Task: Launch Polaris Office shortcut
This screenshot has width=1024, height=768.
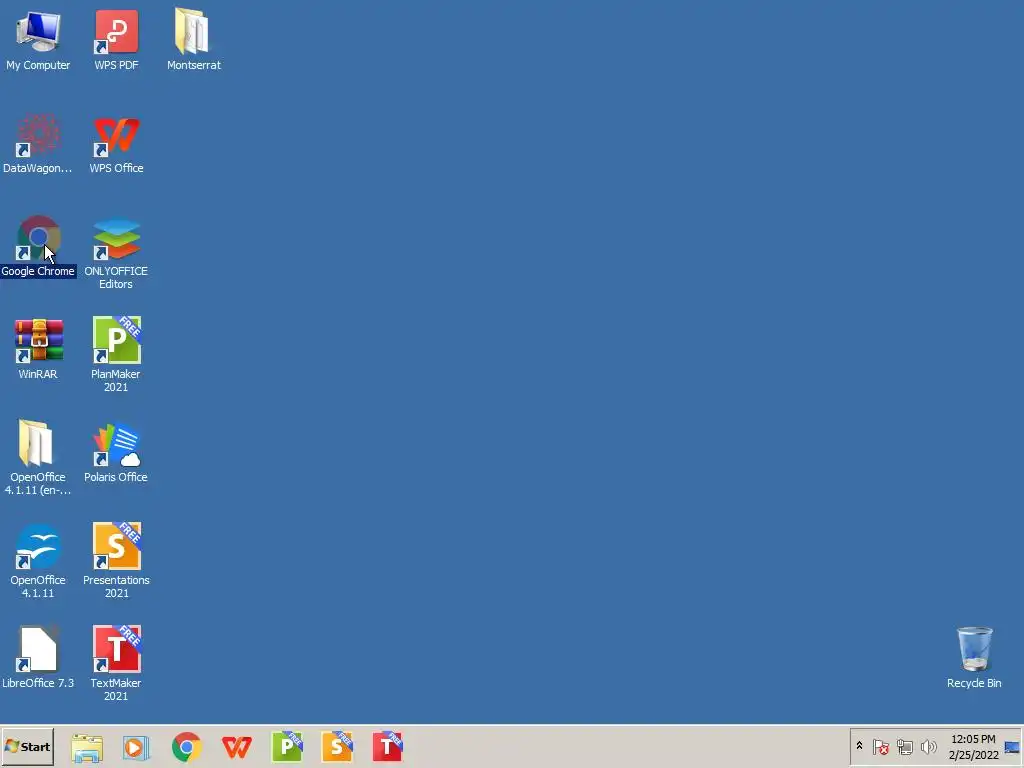Action: (116, 452)
